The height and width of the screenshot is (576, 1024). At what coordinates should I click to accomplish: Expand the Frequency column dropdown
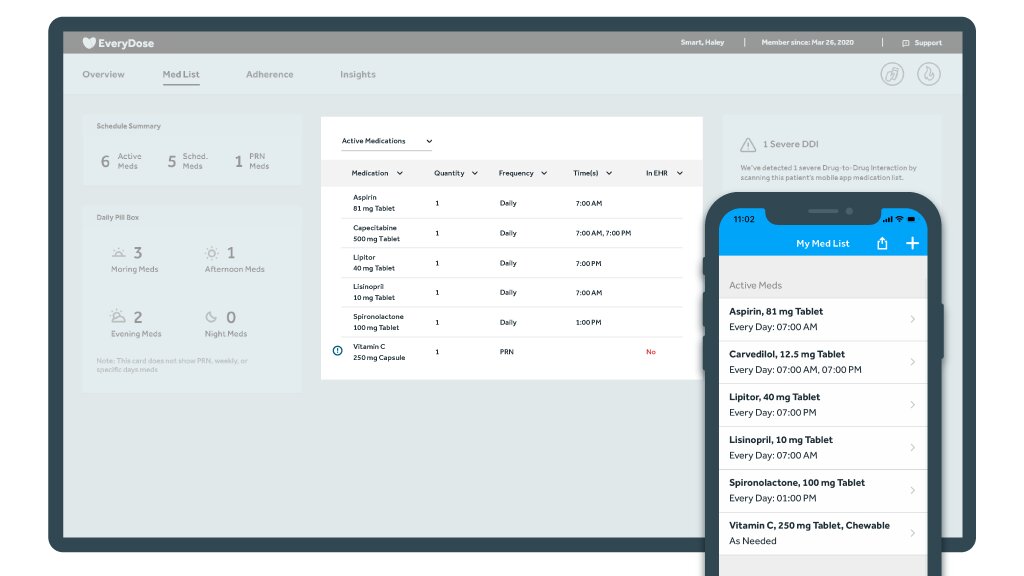(x=544, y=173)
